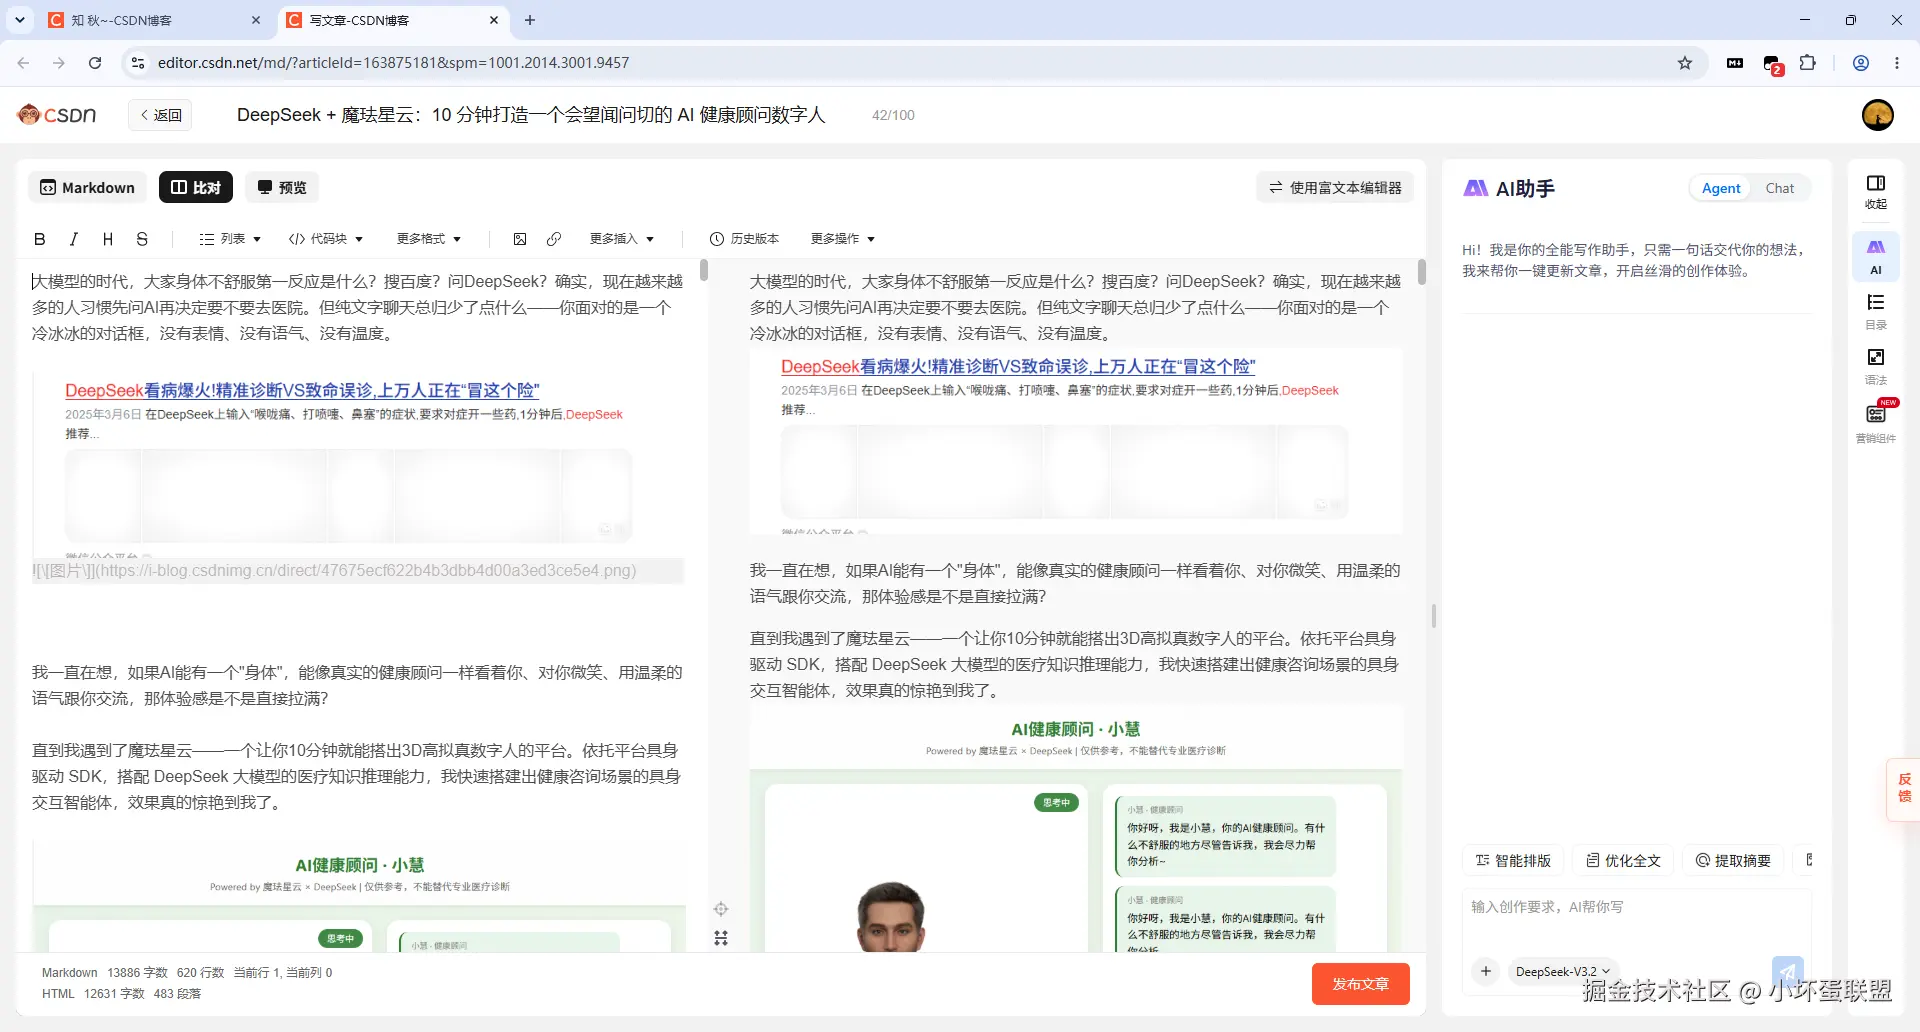Switch the AI assistant to Agent mode

pyautogui.click(x=1721, y=188)
